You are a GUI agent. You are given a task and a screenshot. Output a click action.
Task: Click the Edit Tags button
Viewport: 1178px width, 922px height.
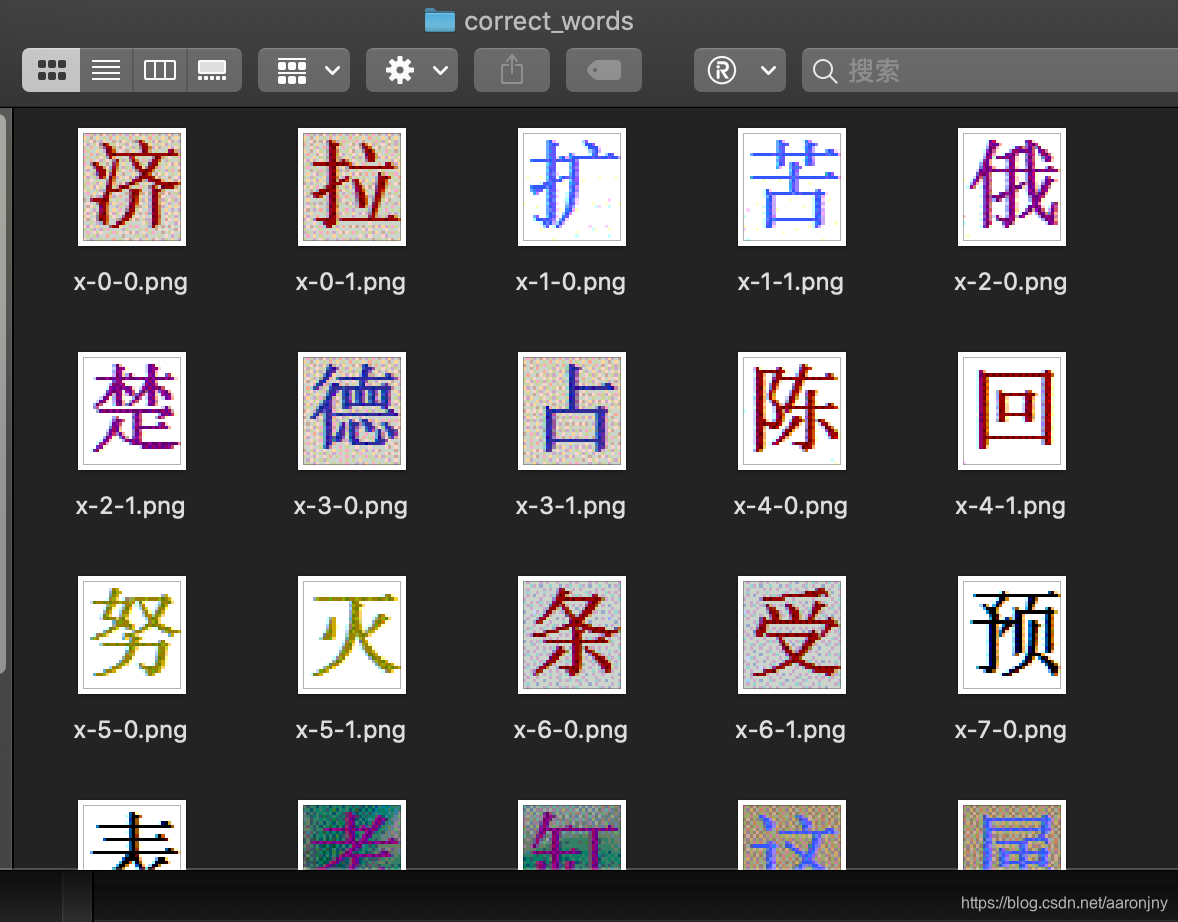[x=603, y=70]
